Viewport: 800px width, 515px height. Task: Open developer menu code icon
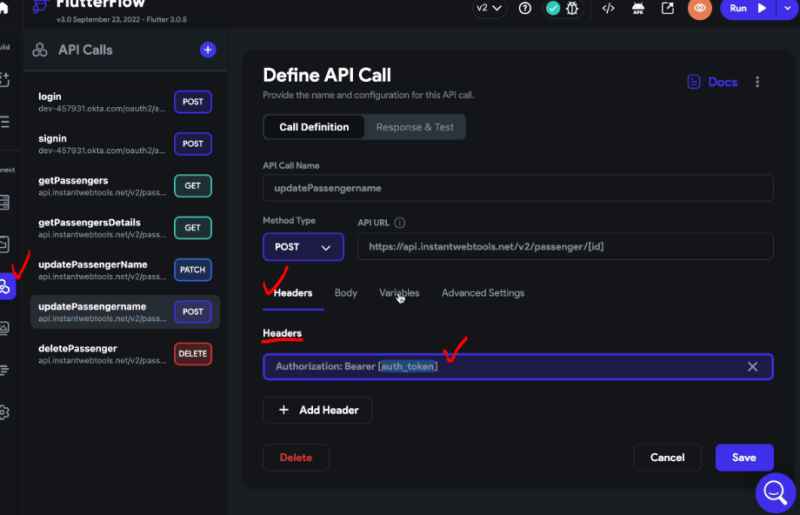point(608,8)
